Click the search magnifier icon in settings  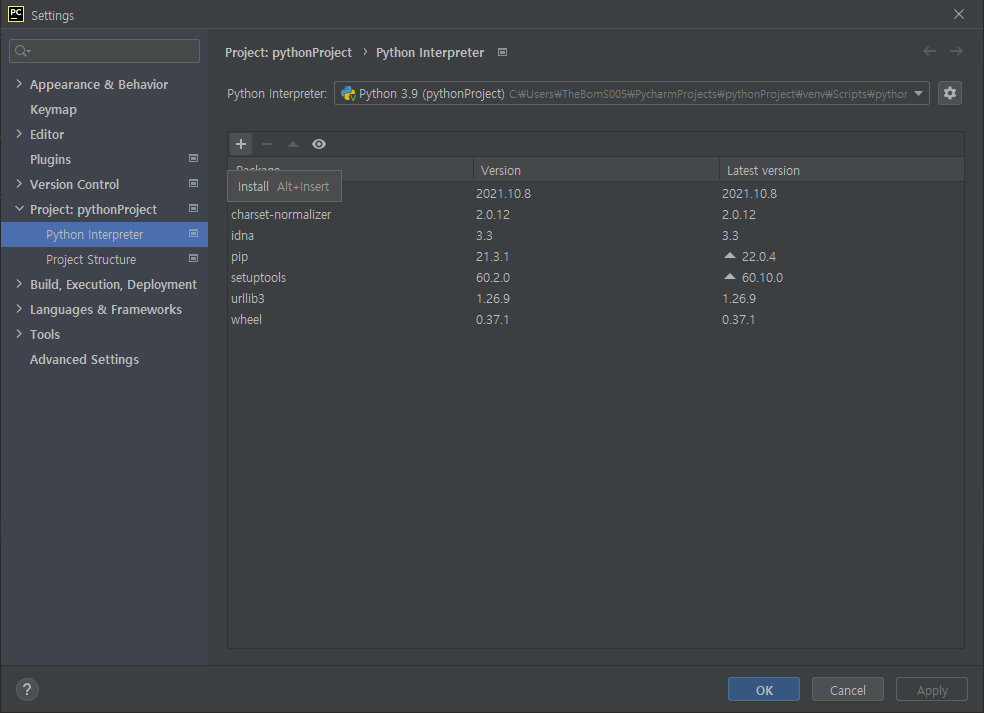click(x=22, y=51)
